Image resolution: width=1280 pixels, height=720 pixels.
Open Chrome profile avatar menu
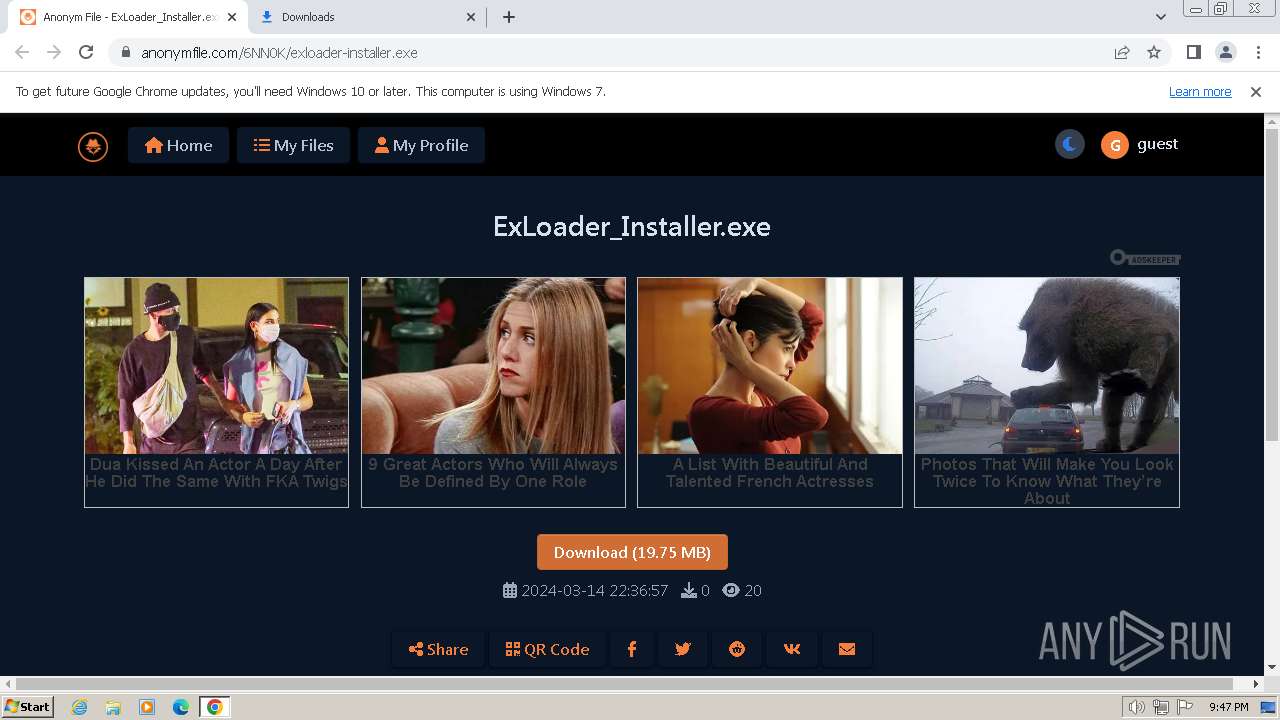[1226, 52]
